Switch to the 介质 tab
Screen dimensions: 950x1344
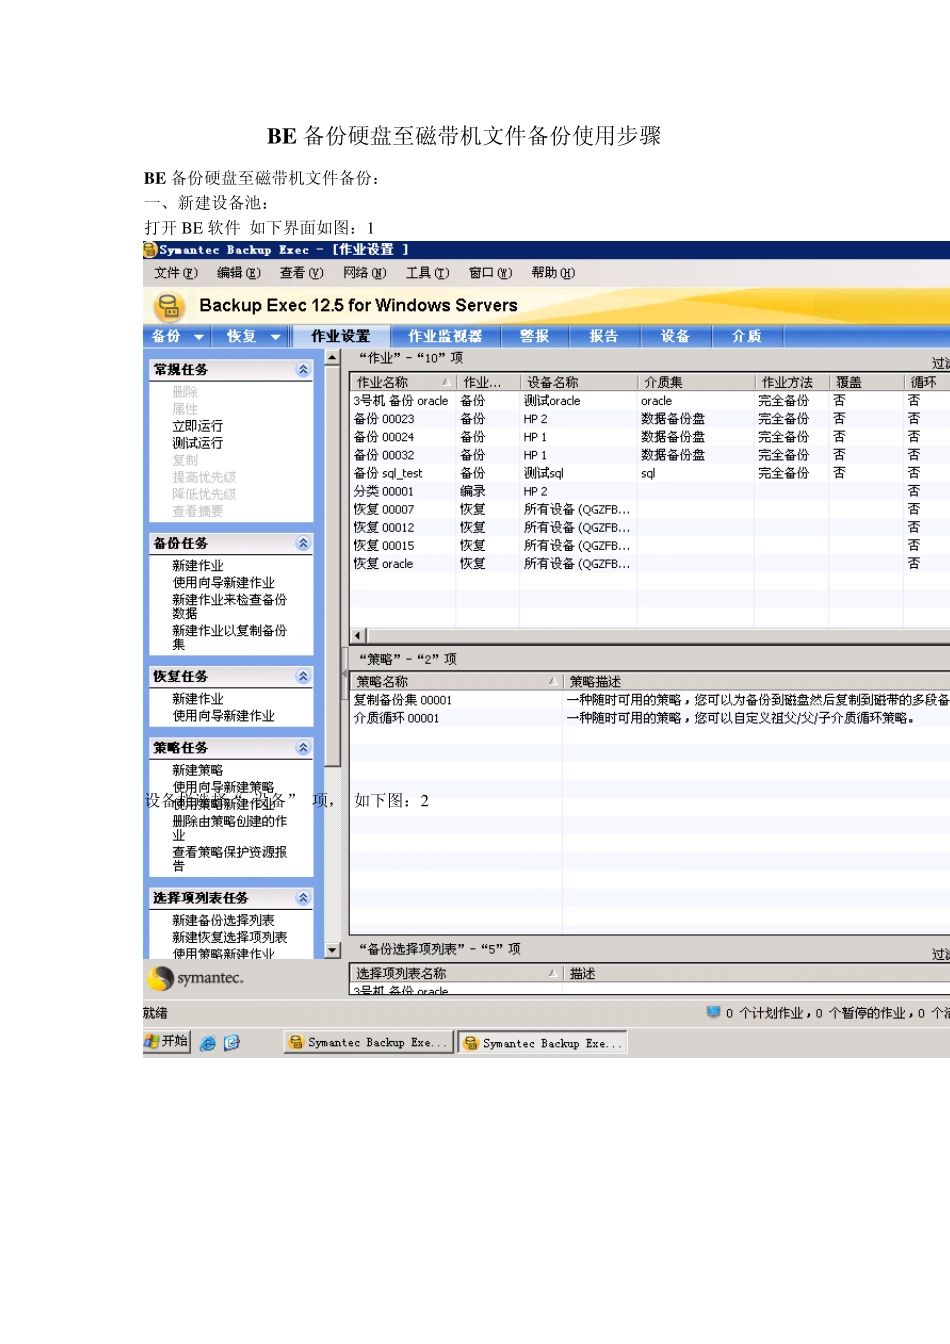pos(746,337)
